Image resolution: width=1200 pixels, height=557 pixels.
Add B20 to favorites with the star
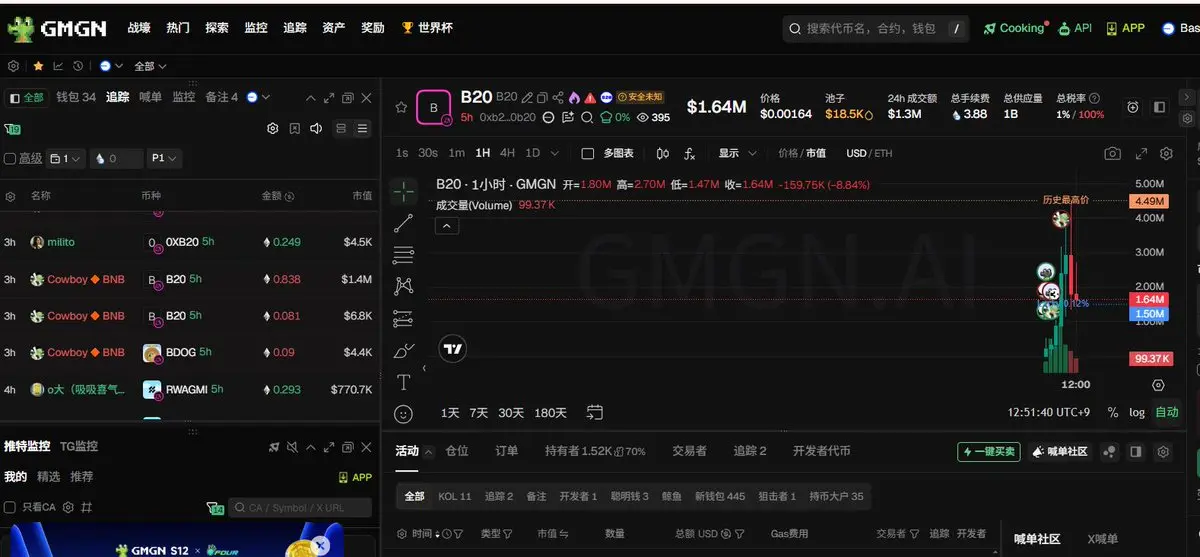401,107
